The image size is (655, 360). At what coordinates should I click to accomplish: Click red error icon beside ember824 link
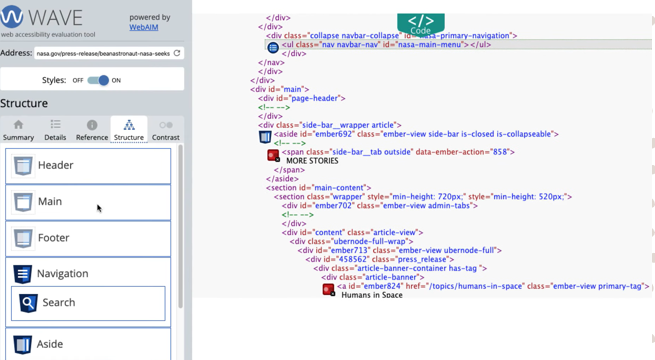(328, 289)
